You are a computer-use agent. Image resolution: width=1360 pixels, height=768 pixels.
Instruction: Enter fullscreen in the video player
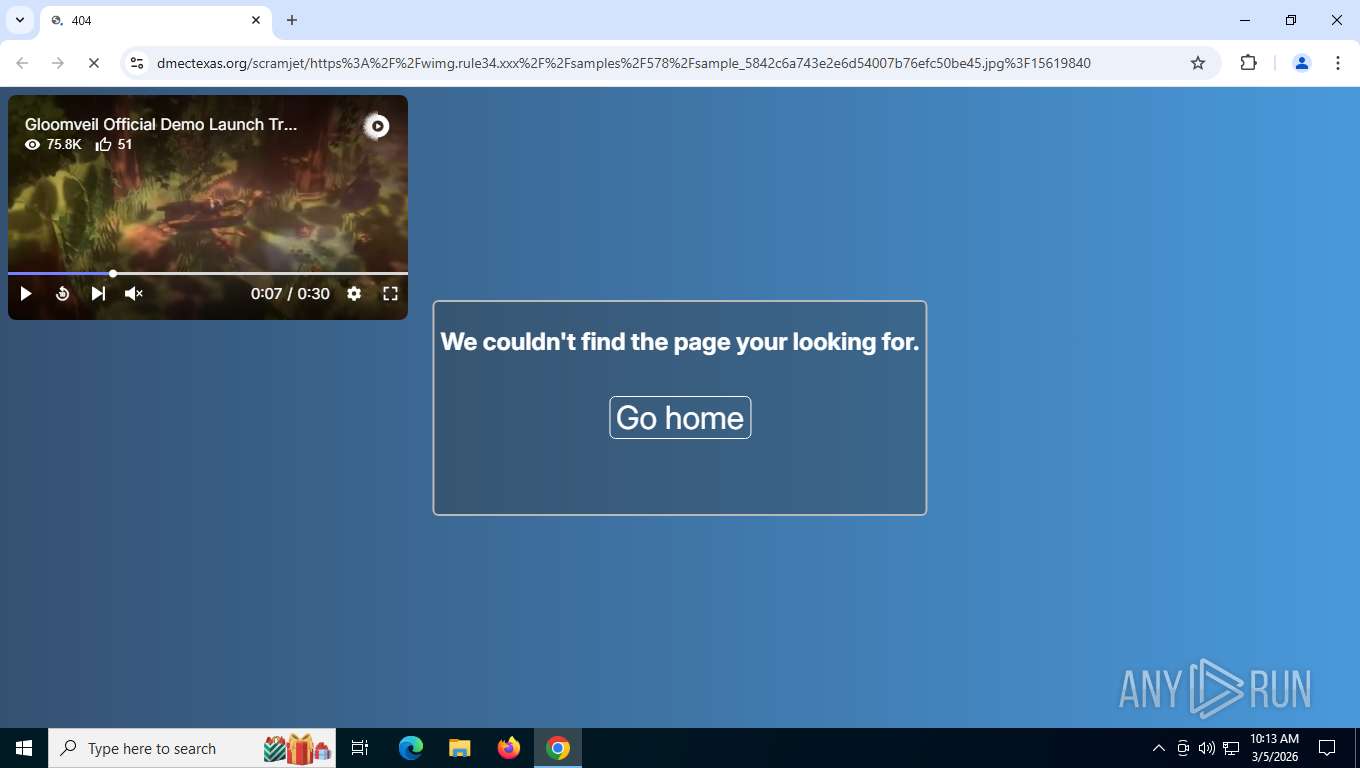390,293
